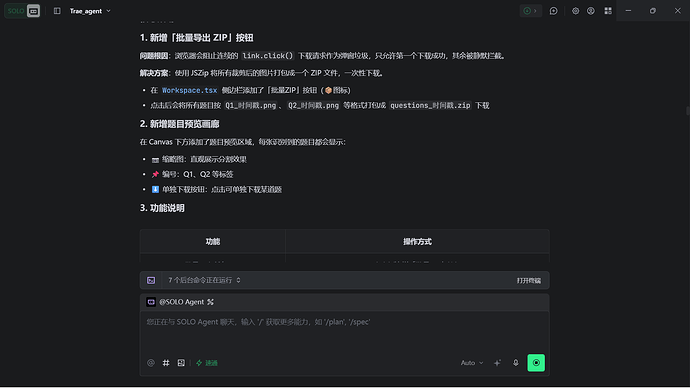
Task: Select the @SOLO Agent tag
Action: (x=181, y=302)
